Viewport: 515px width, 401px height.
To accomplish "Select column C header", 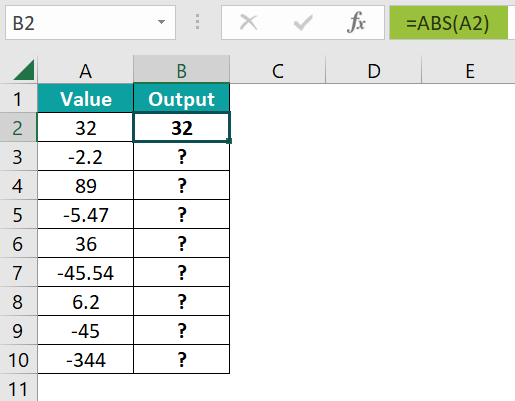I will tap(278, 70).
